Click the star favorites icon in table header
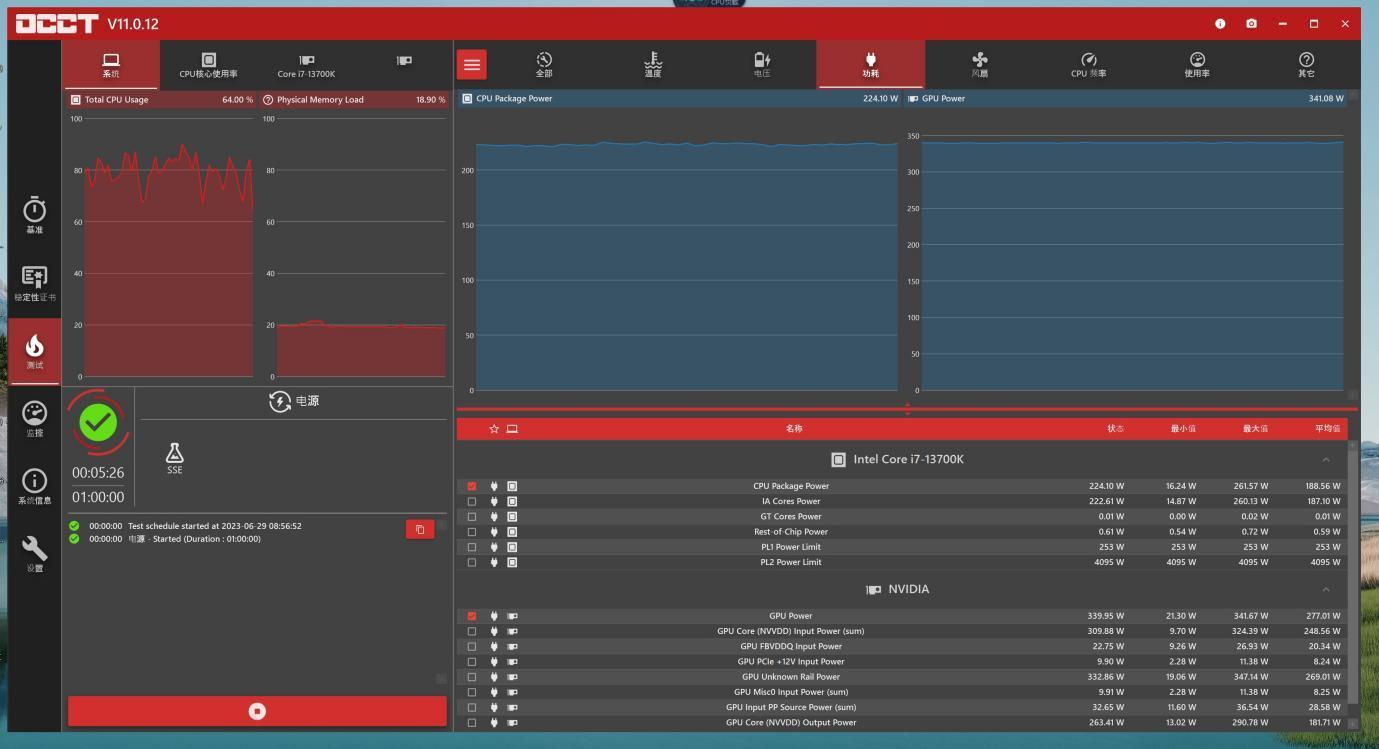This screenshot has height=749, width=1379. pos(494,429)
